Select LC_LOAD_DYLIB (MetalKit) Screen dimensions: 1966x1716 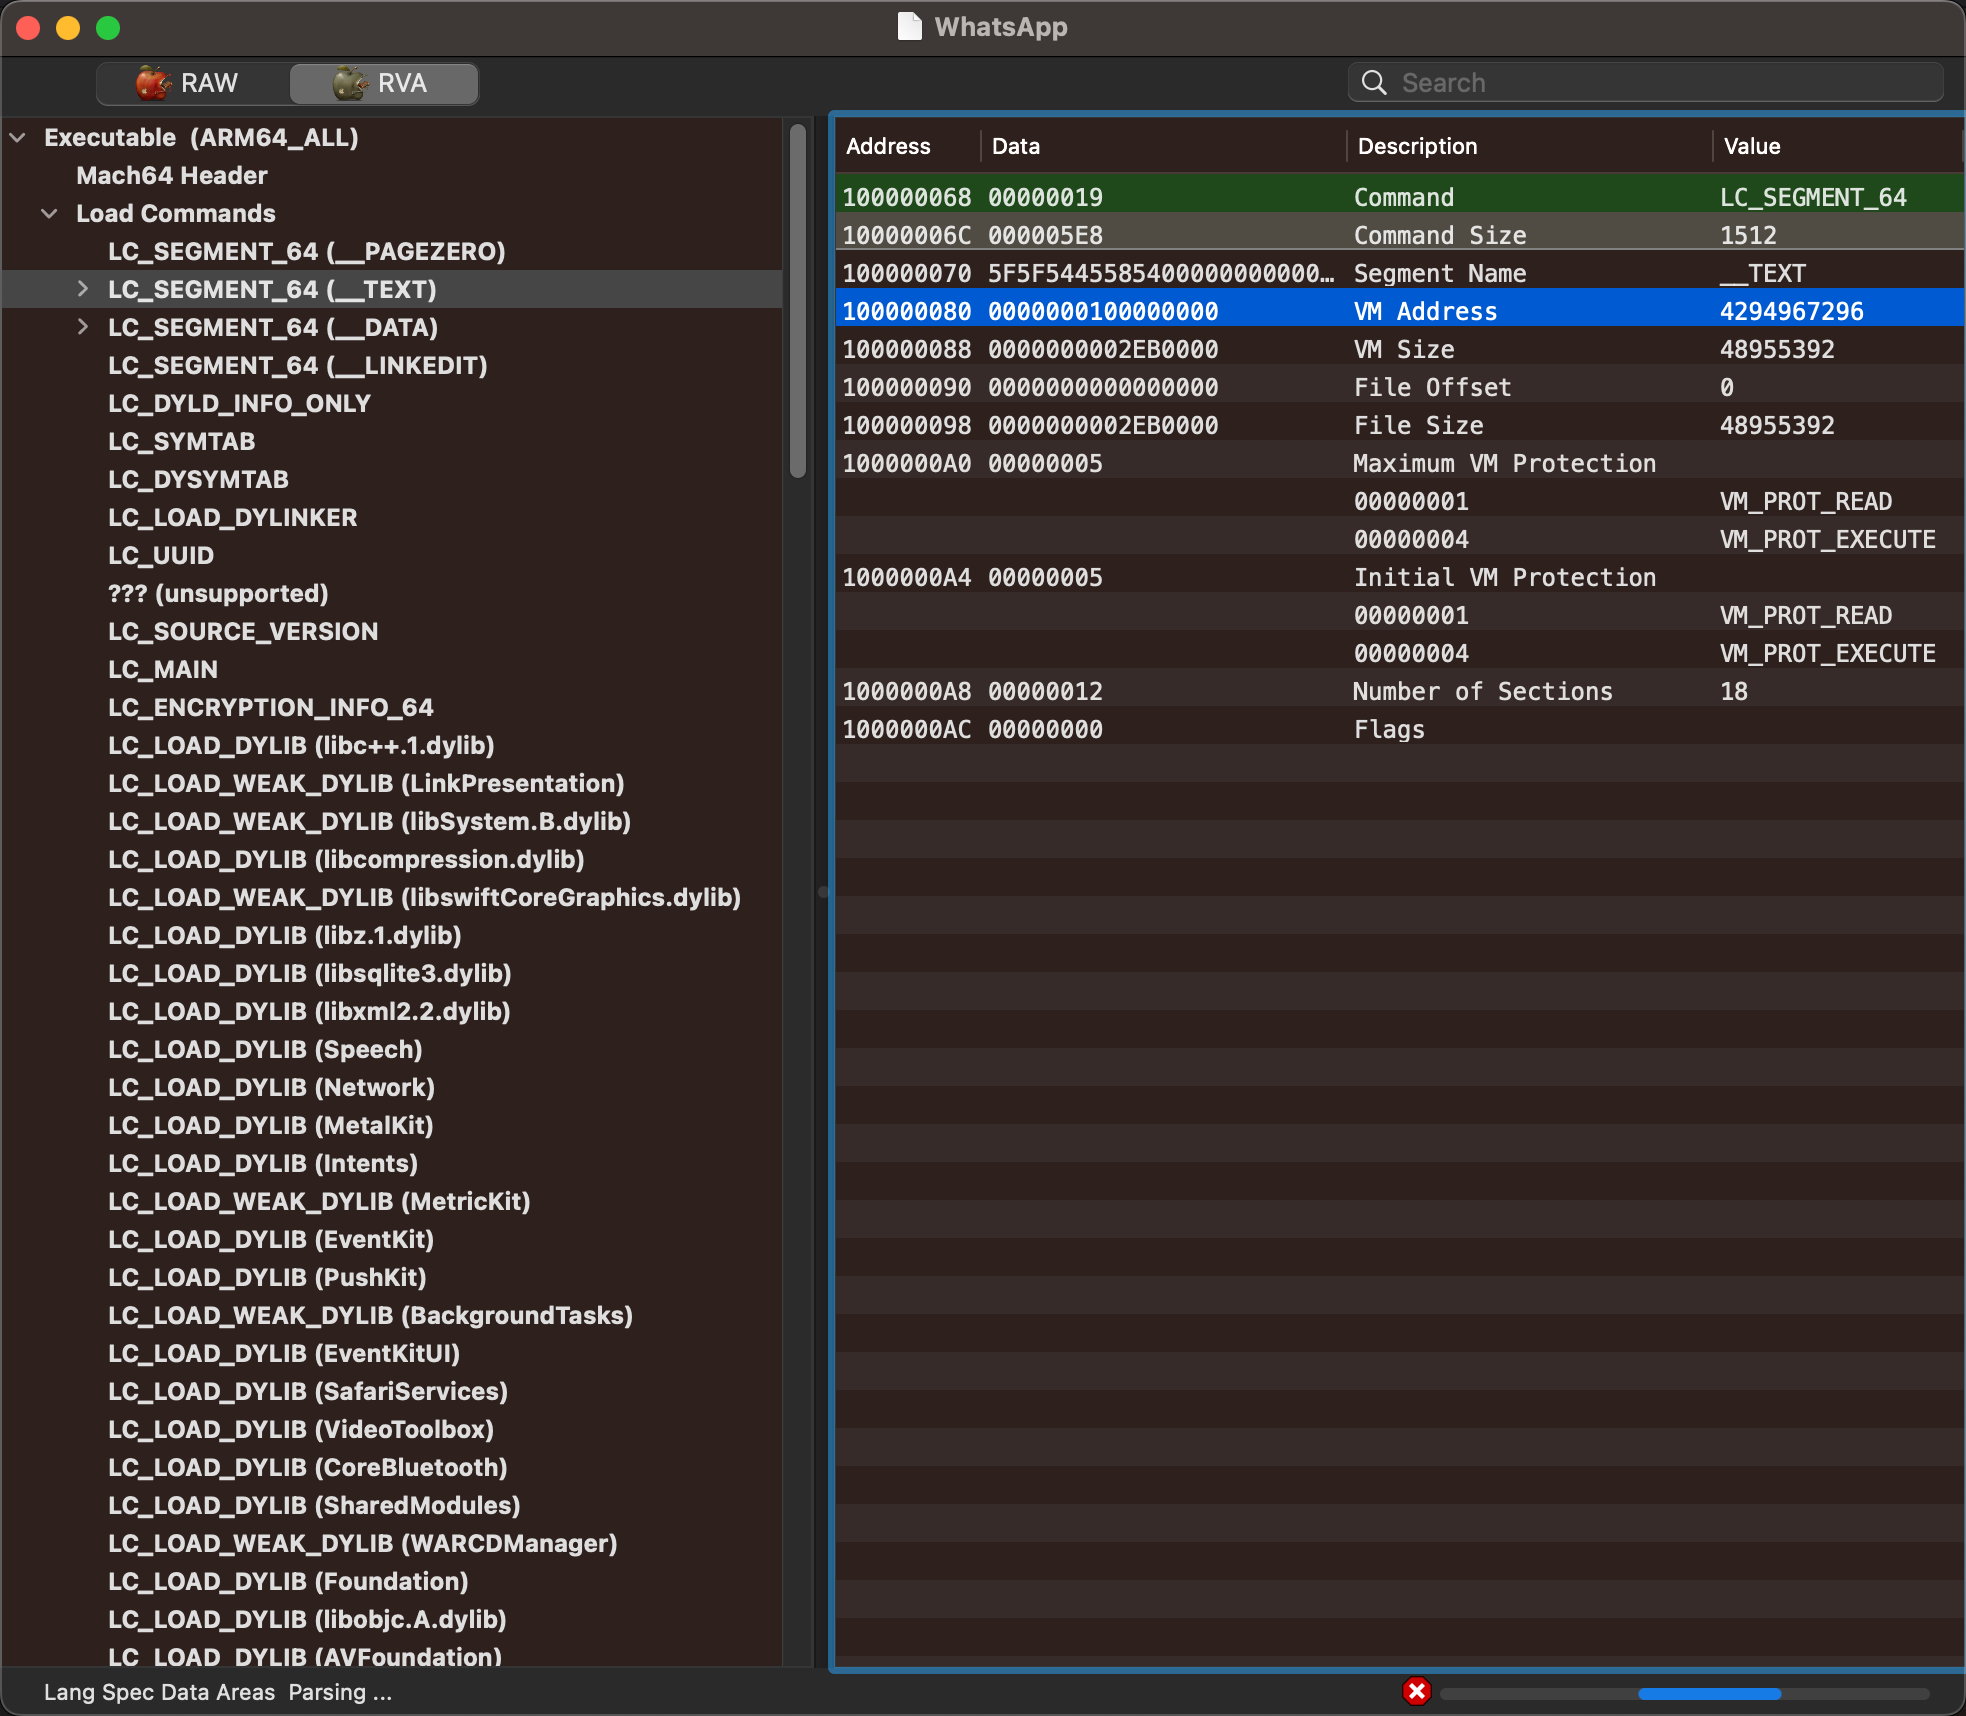(x=271, y=1125)
